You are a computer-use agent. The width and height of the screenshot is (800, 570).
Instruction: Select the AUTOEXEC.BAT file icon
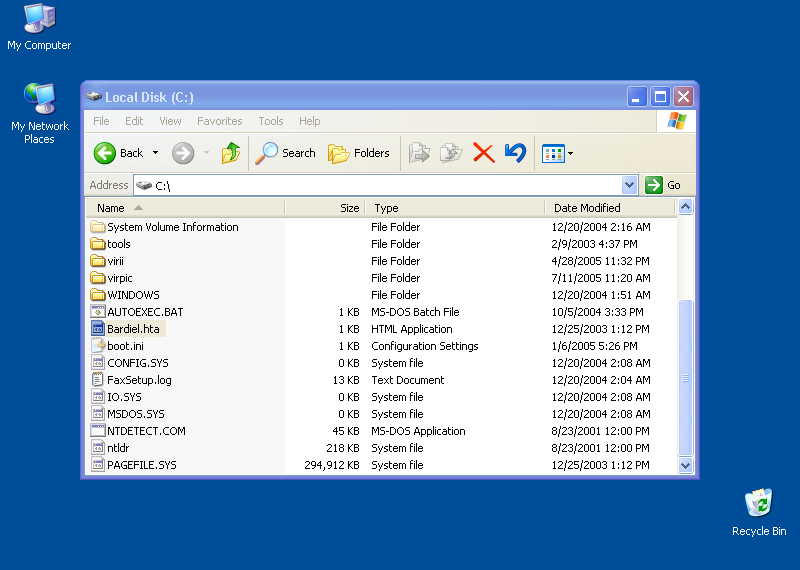pos(97,312)
